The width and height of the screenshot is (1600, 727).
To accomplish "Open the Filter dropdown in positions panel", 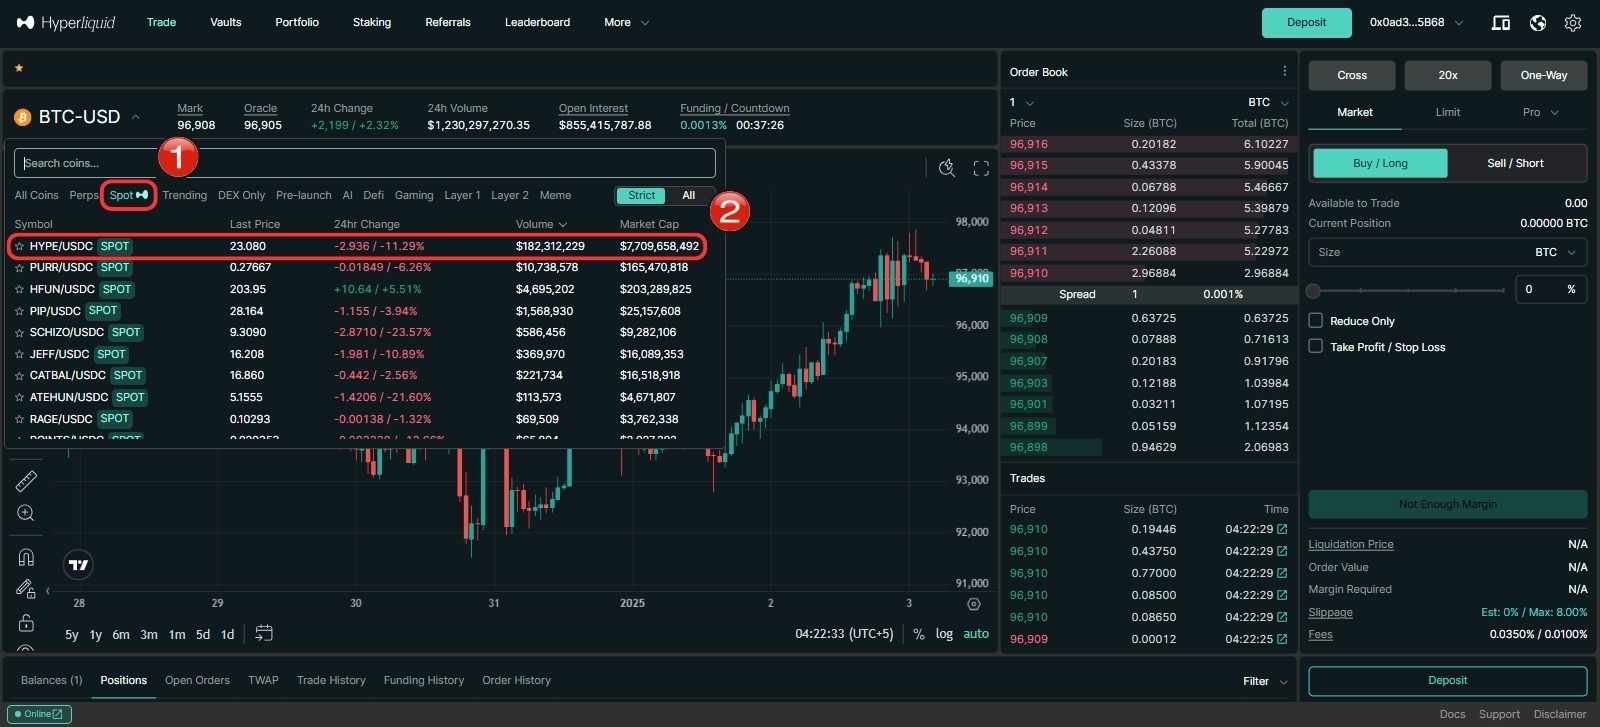I will click(x=1265, y=681).
